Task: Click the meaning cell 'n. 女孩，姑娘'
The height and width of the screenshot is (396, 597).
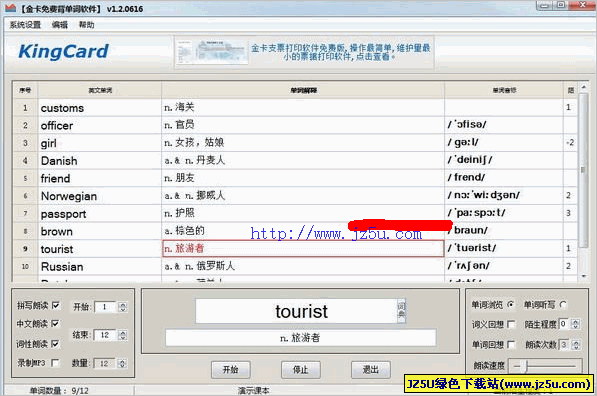Action: coord(303,143)
